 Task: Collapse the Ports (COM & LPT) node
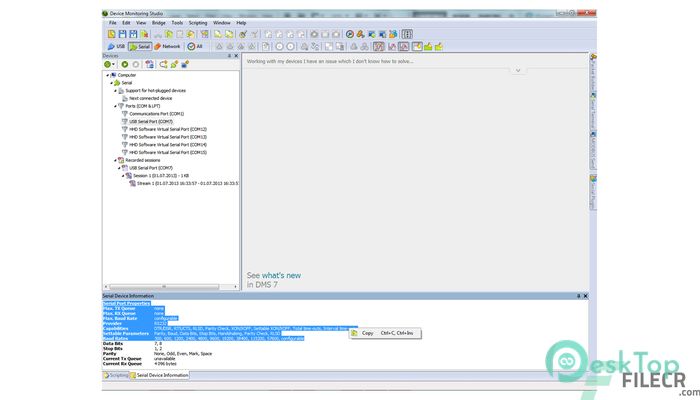[x=115, y=106]
